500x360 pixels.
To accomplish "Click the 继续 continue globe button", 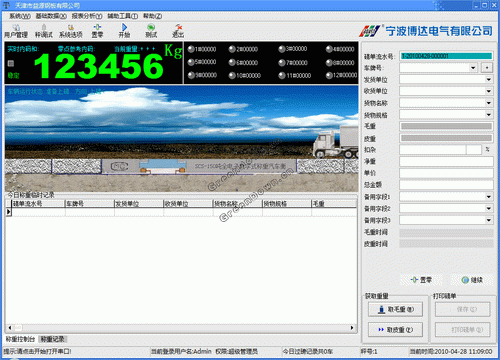I will coord(472,280).
